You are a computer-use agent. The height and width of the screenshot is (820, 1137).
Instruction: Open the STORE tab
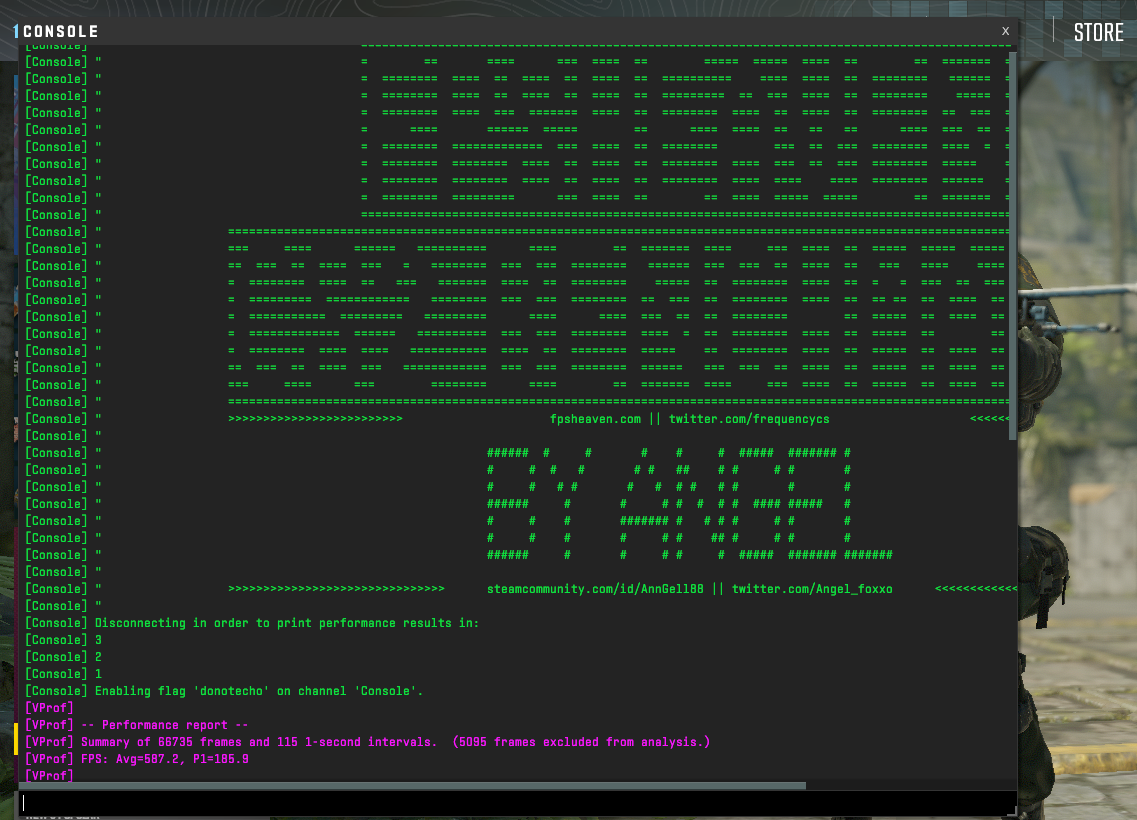pyautogui.click(x=1098, y=32)
